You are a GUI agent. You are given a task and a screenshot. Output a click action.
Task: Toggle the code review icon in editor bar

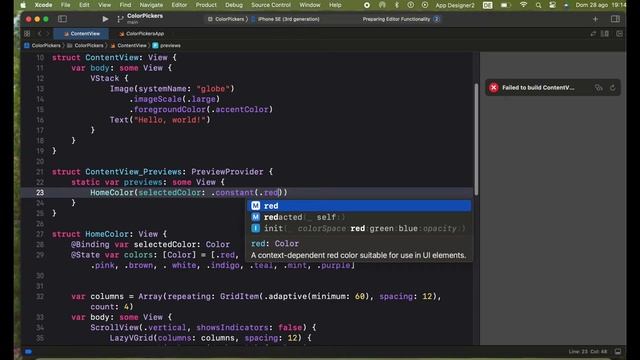[x=593, y=33]
